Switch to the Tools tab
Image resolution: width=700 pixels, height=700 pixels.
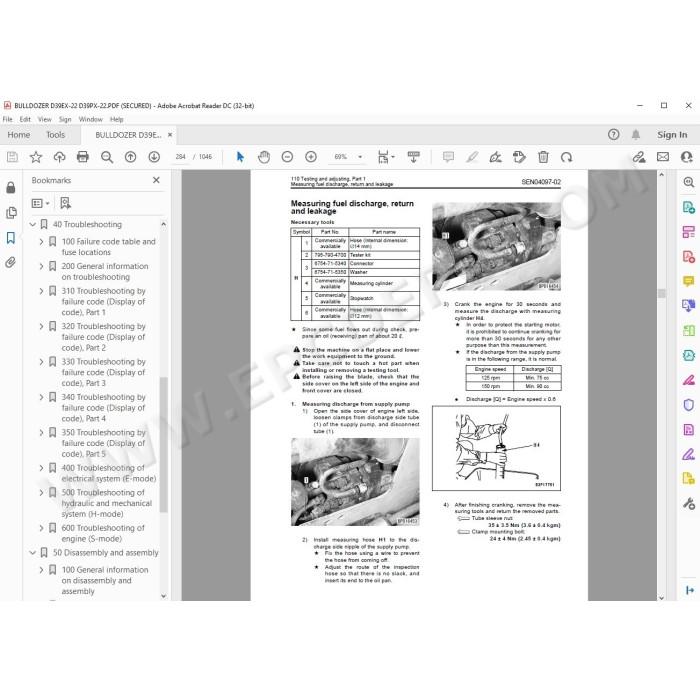[55, 134]
